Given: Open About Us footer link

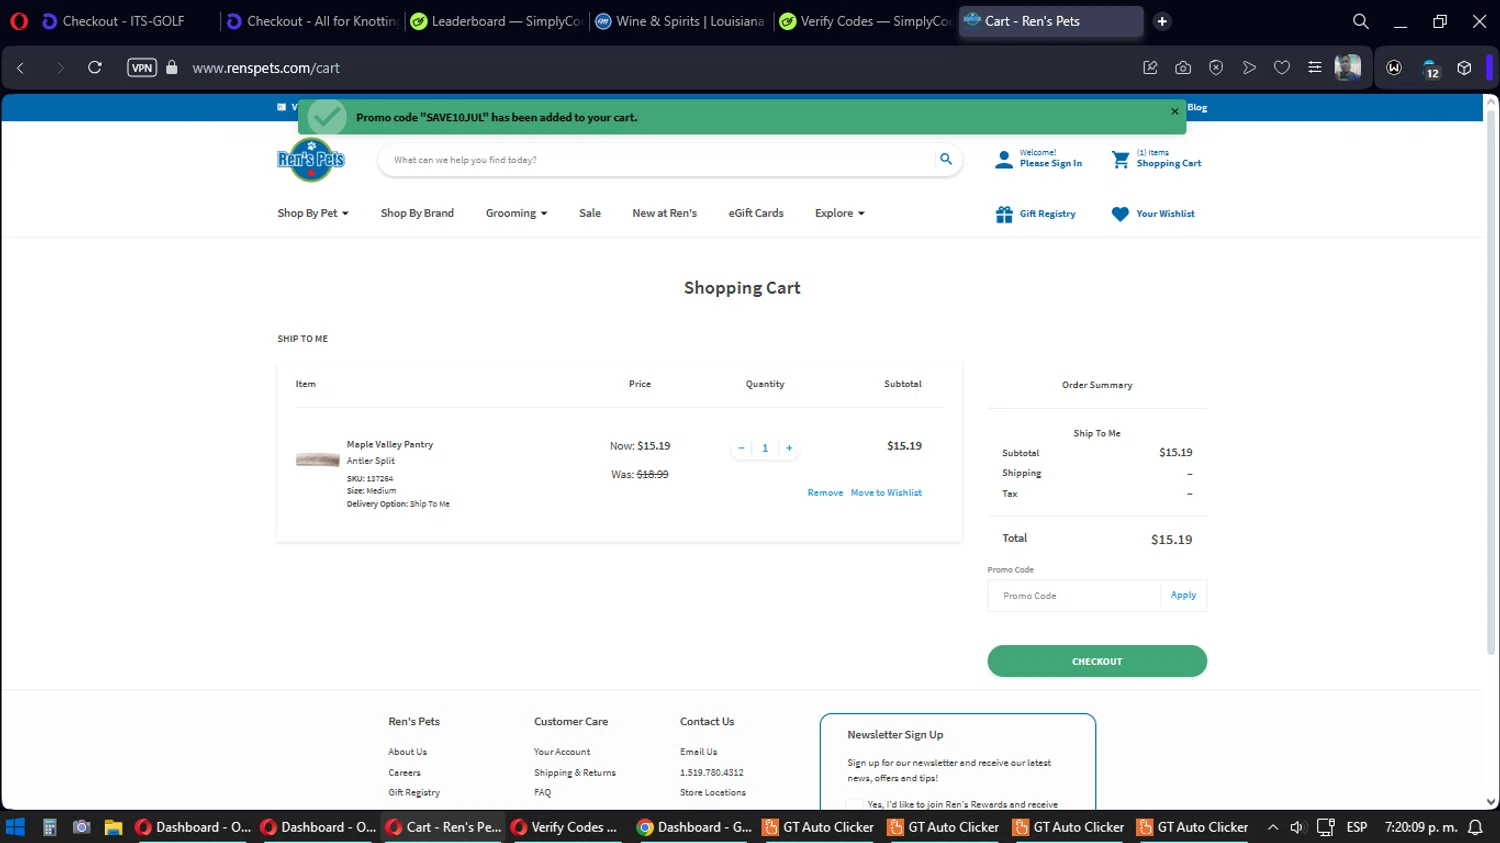Looking at the screenshot, I should pos(407,752).
